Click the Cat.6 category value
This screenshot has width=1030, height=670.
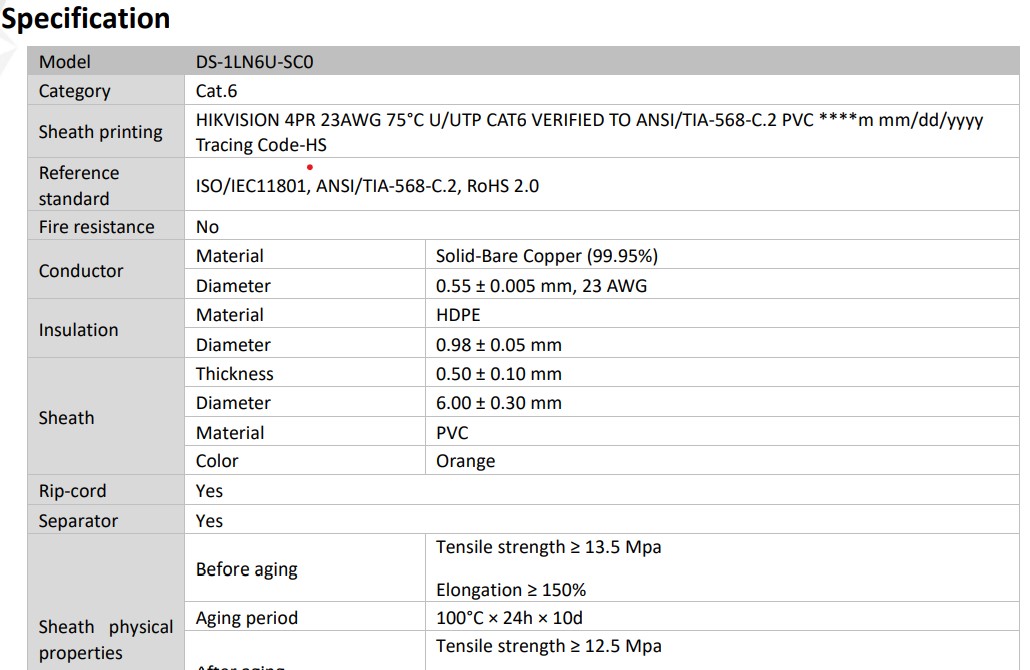coord(216,91)
